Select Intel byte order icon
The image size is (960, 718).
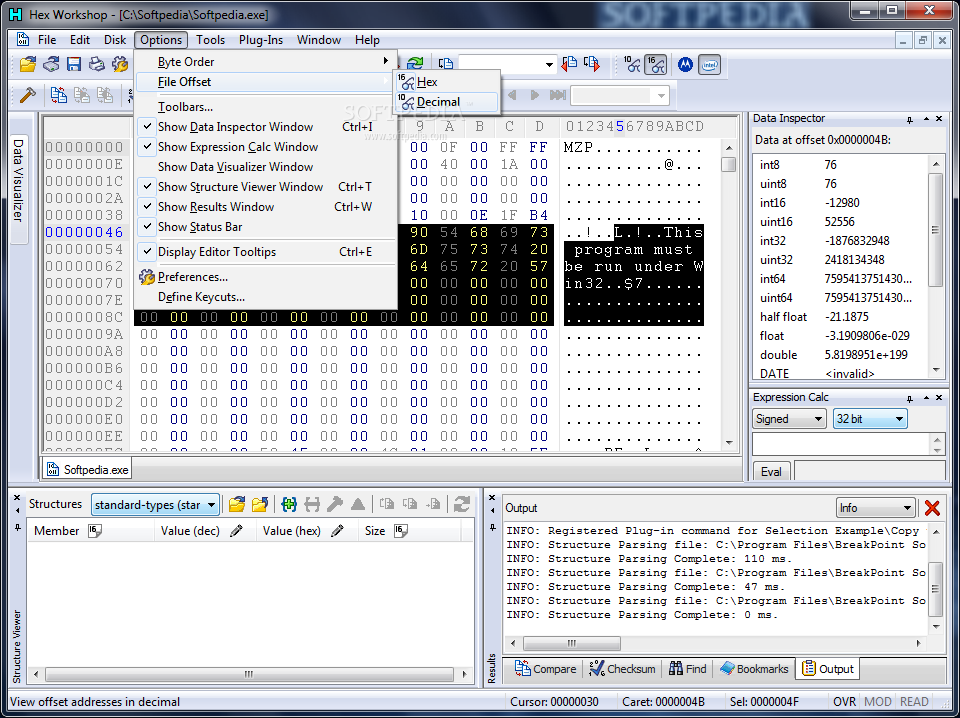pyautogui.click(x=710, y=64)
